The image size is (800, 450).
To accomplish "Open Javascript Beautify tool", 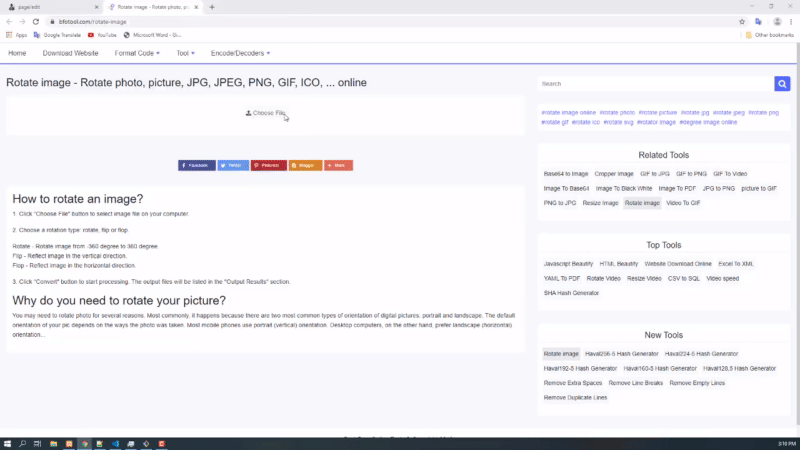I will (568, 264).
